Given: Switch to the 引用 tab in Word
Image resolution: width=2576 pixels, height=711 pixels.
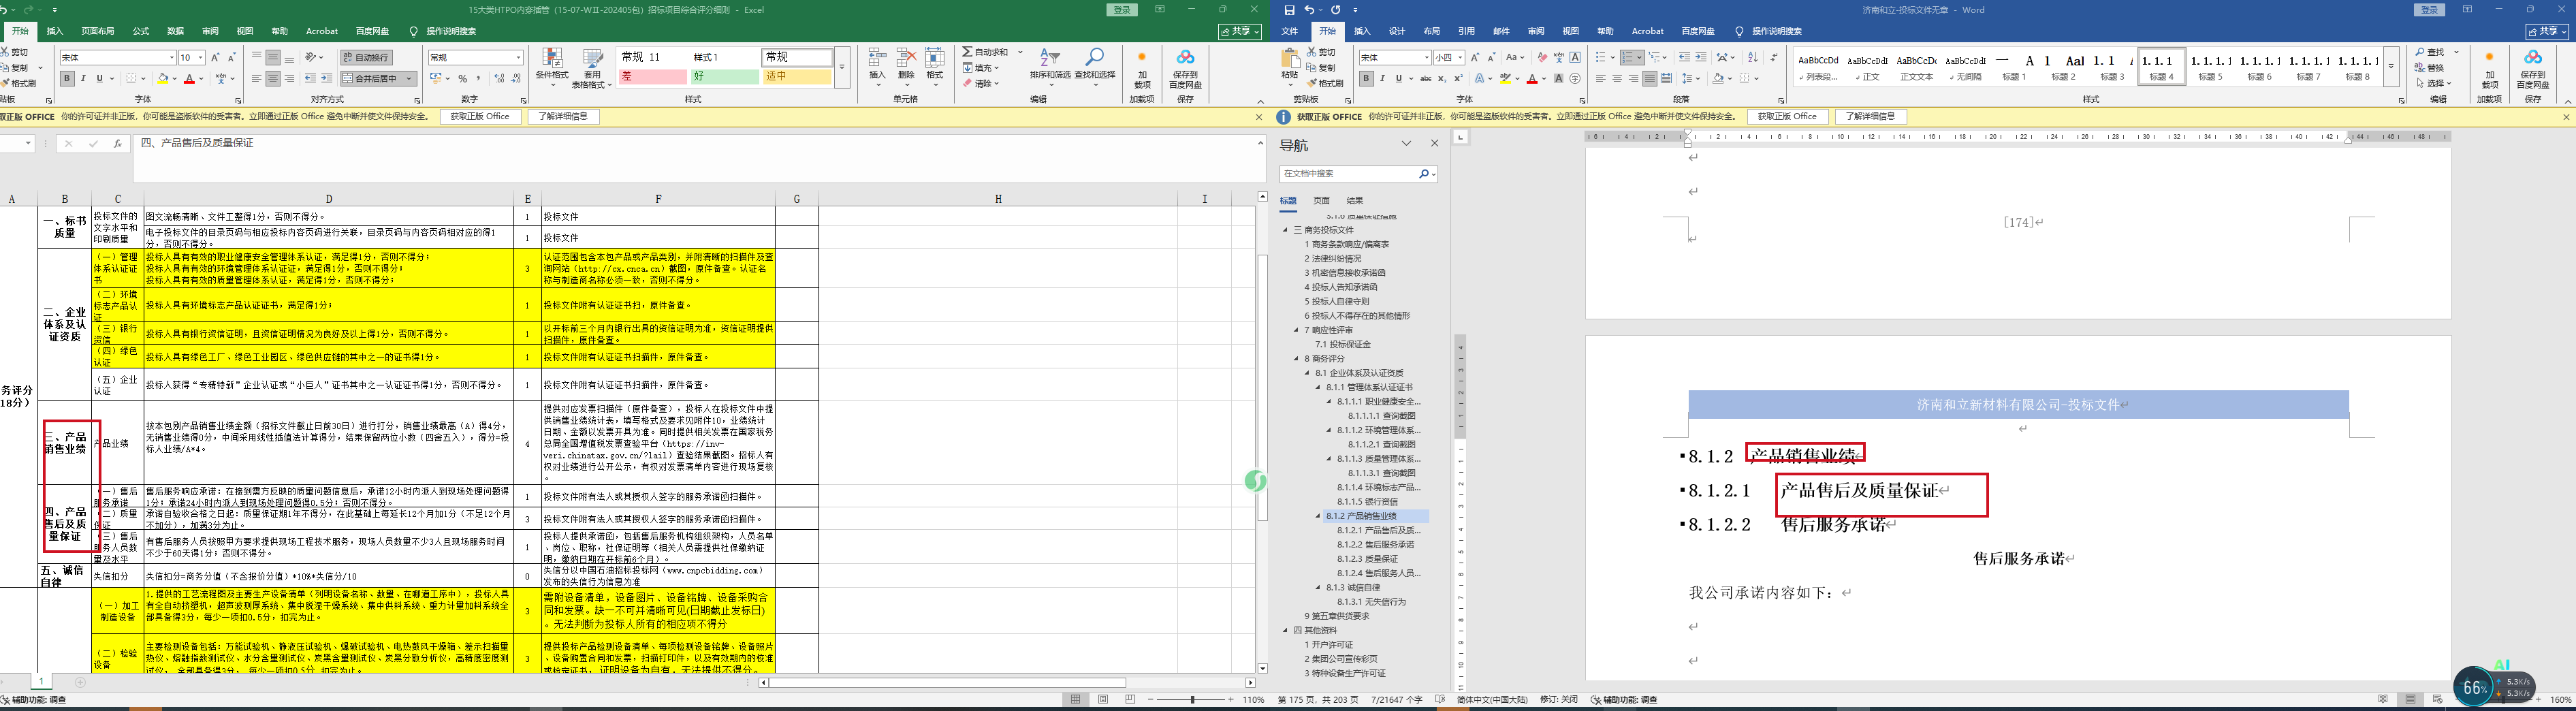Looking at the screenshot, I should [x=1466, y=32].
